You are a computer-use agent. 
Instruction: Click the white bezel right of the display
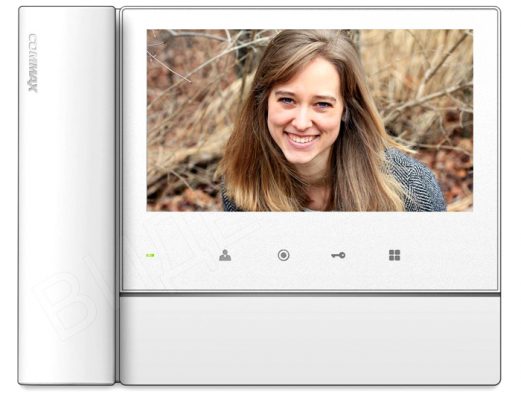point(485,120)
